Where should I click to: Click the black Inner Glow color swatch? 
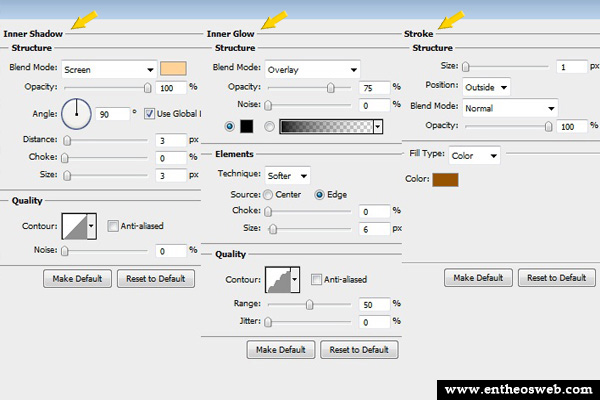click(247, 126)
